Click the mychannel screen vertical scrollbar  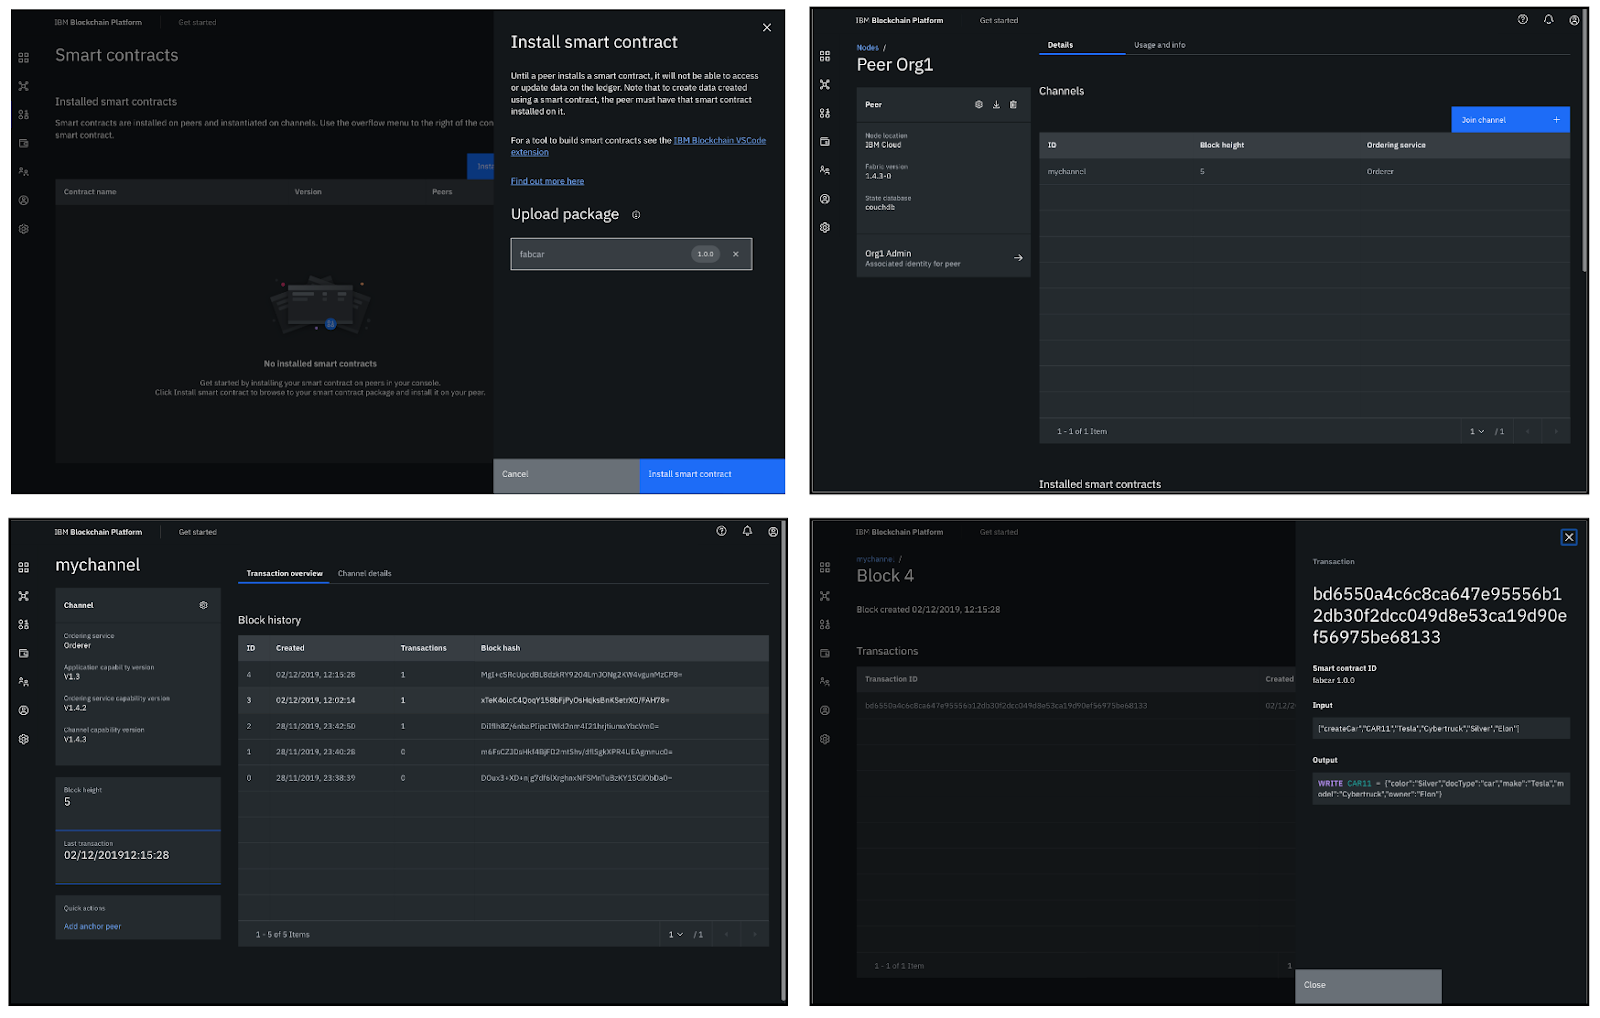[x=783, y=760]
